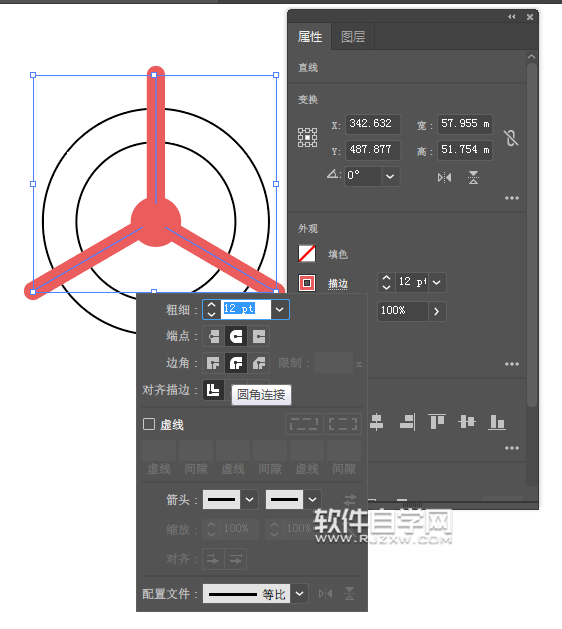Viewport: 562px width, 629px height.
Task: Edit the 100% opacity field
Action: click(x=402, y=311)
